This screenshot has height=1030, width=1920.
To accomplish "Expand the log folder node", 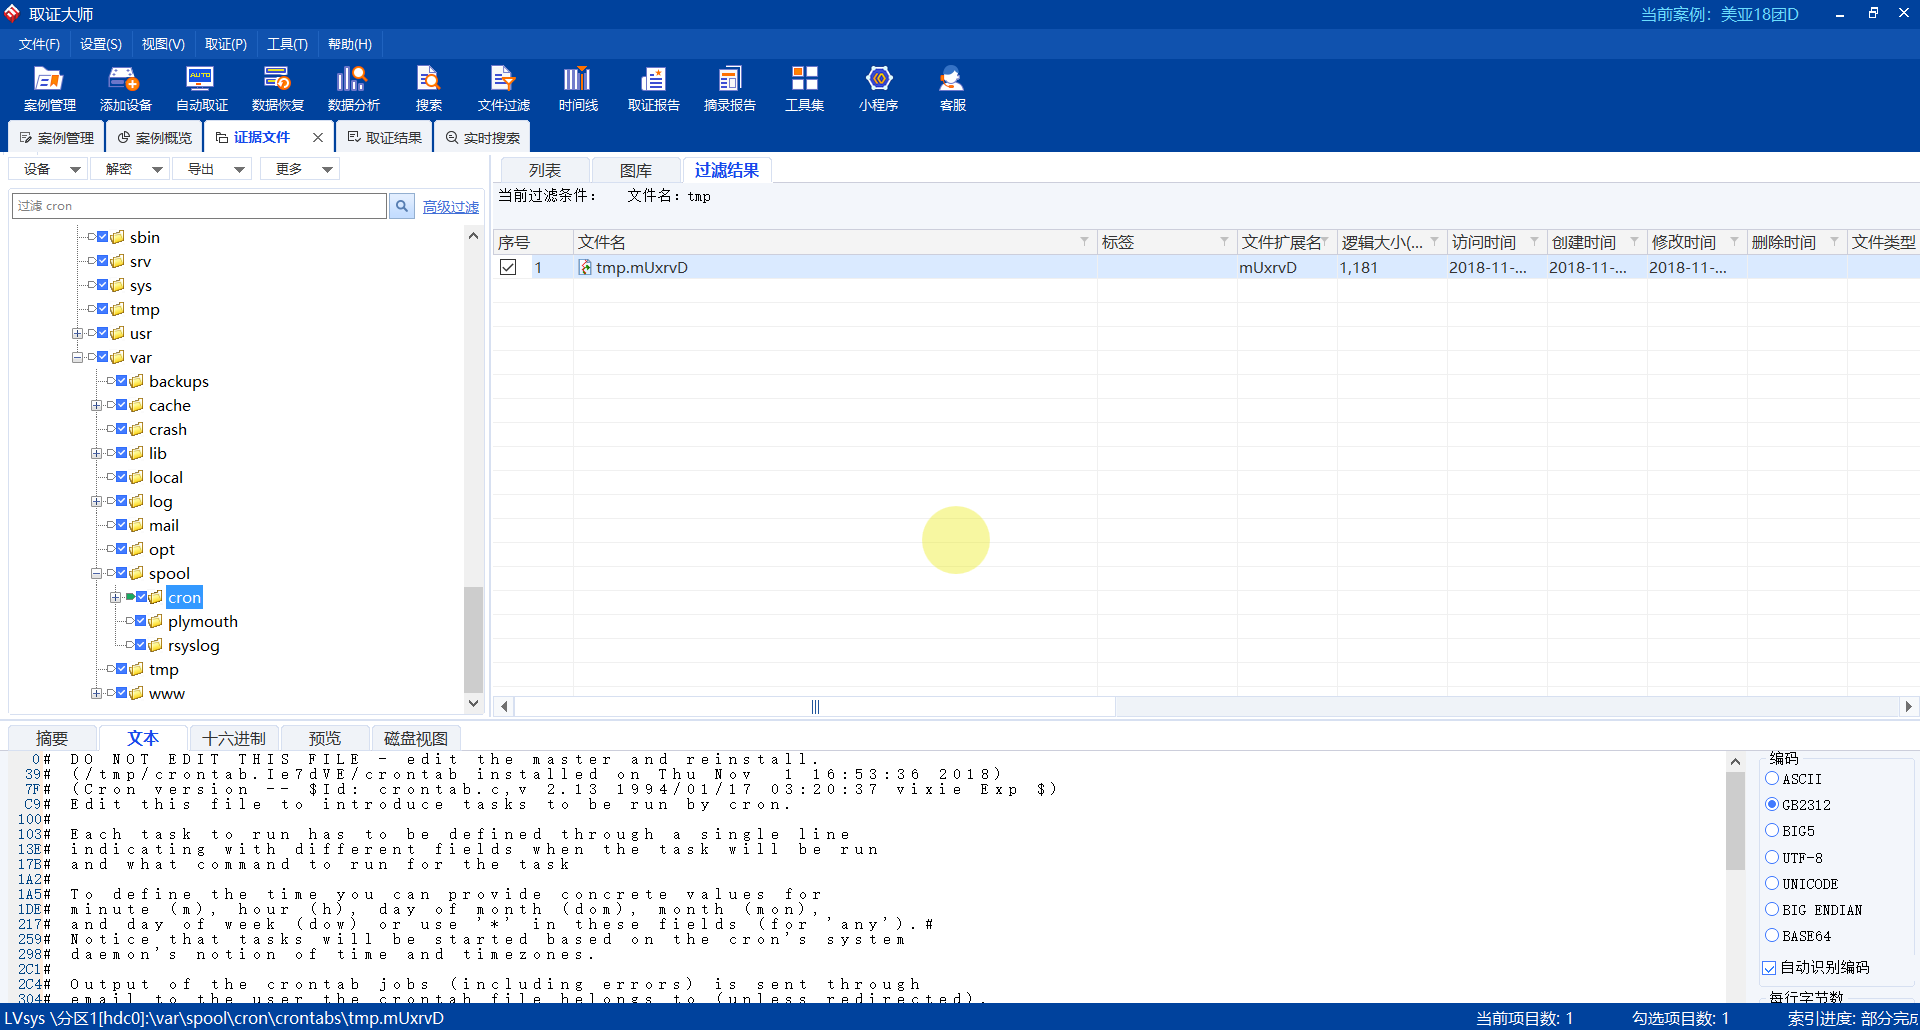I will coord(96,501).
